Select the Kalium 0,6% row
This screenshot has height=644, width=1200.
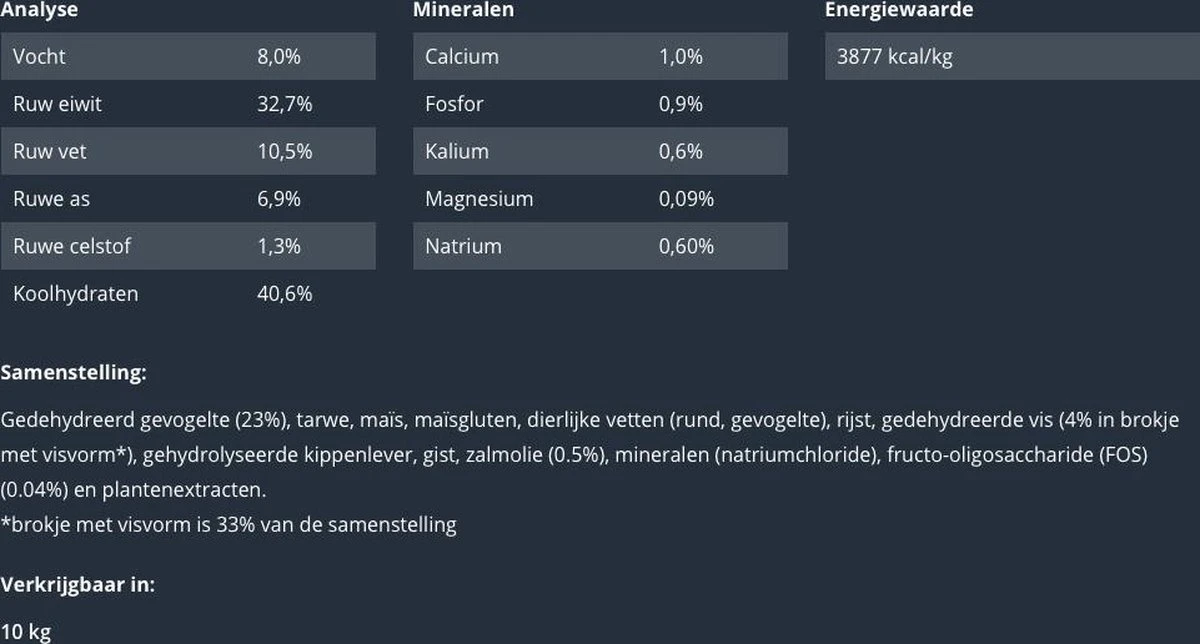(600, 152)
